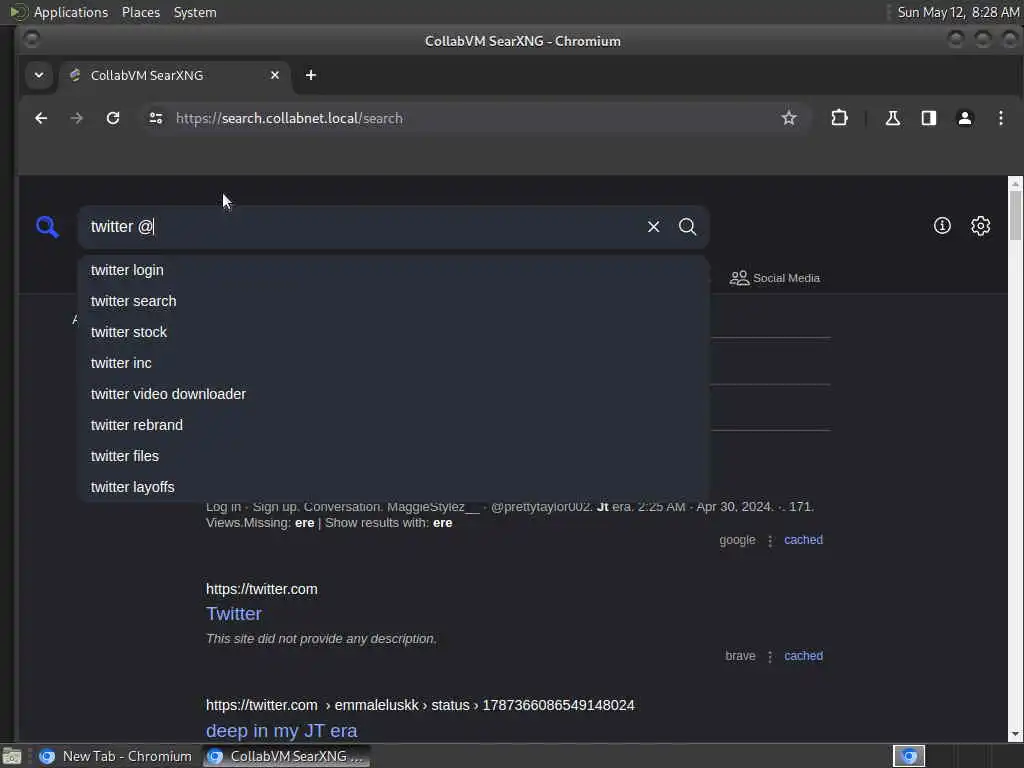The height and width of the screenshot is (768, 1024).
Task: Open 'deep in my JT era' result link
Action: tap(281, 731)
